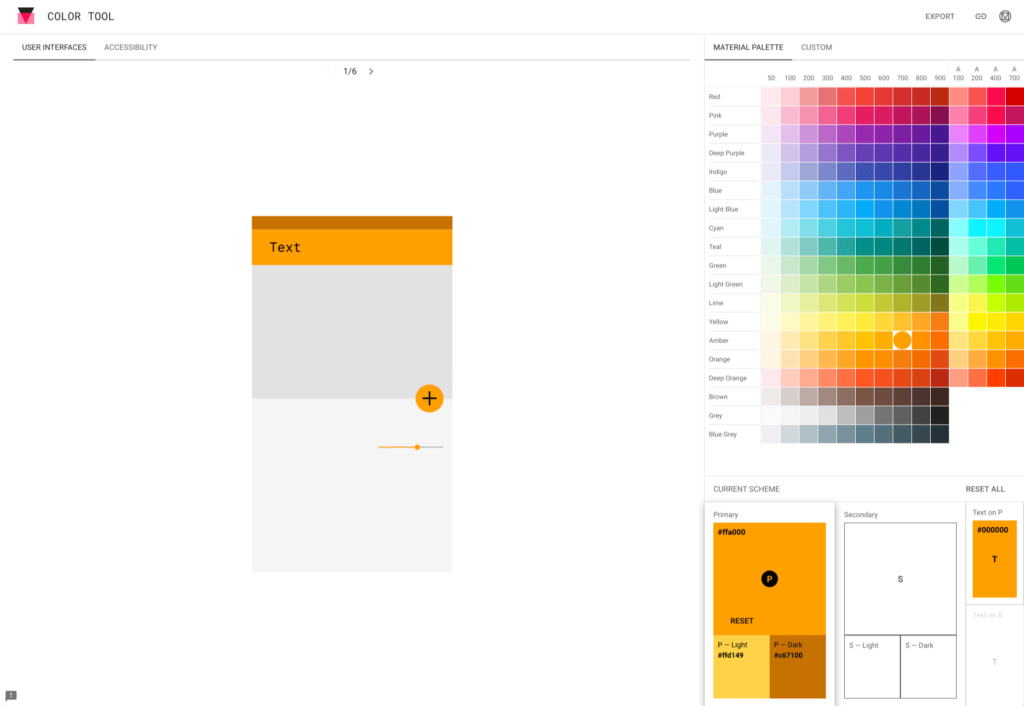Select the Secondary color box
Viewport: 1024px width, 706px height.
pos(899,578)
